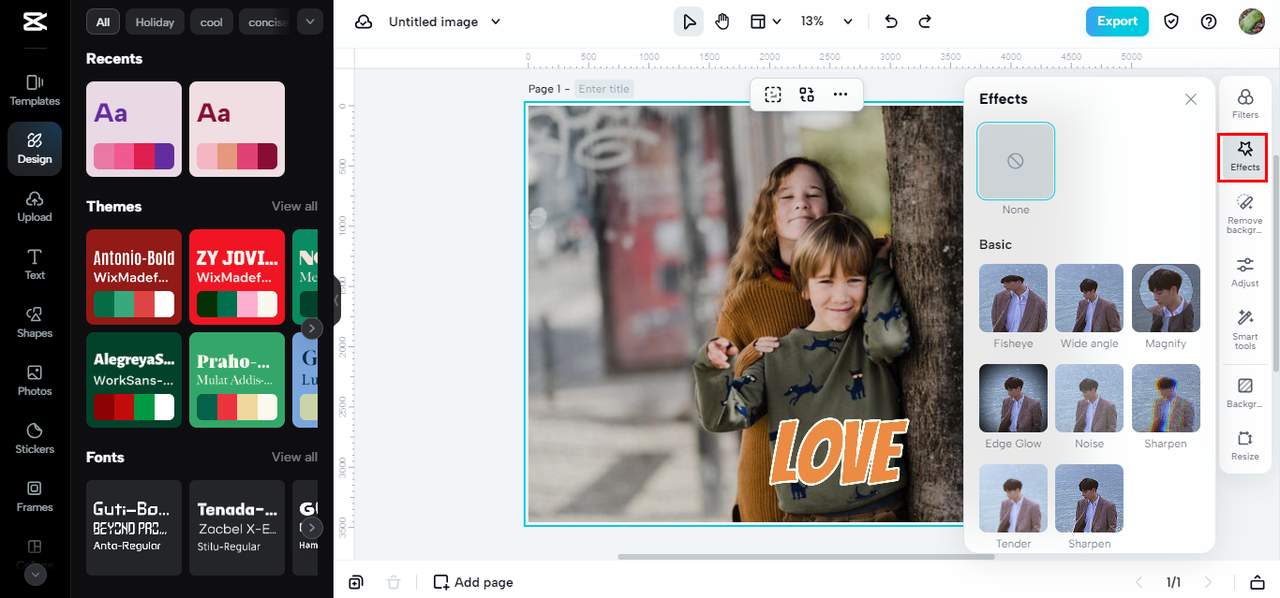This screenshot has height=598, width=1280.
Task: Open the Smart tools panel
Action: tap(1245, 330)
